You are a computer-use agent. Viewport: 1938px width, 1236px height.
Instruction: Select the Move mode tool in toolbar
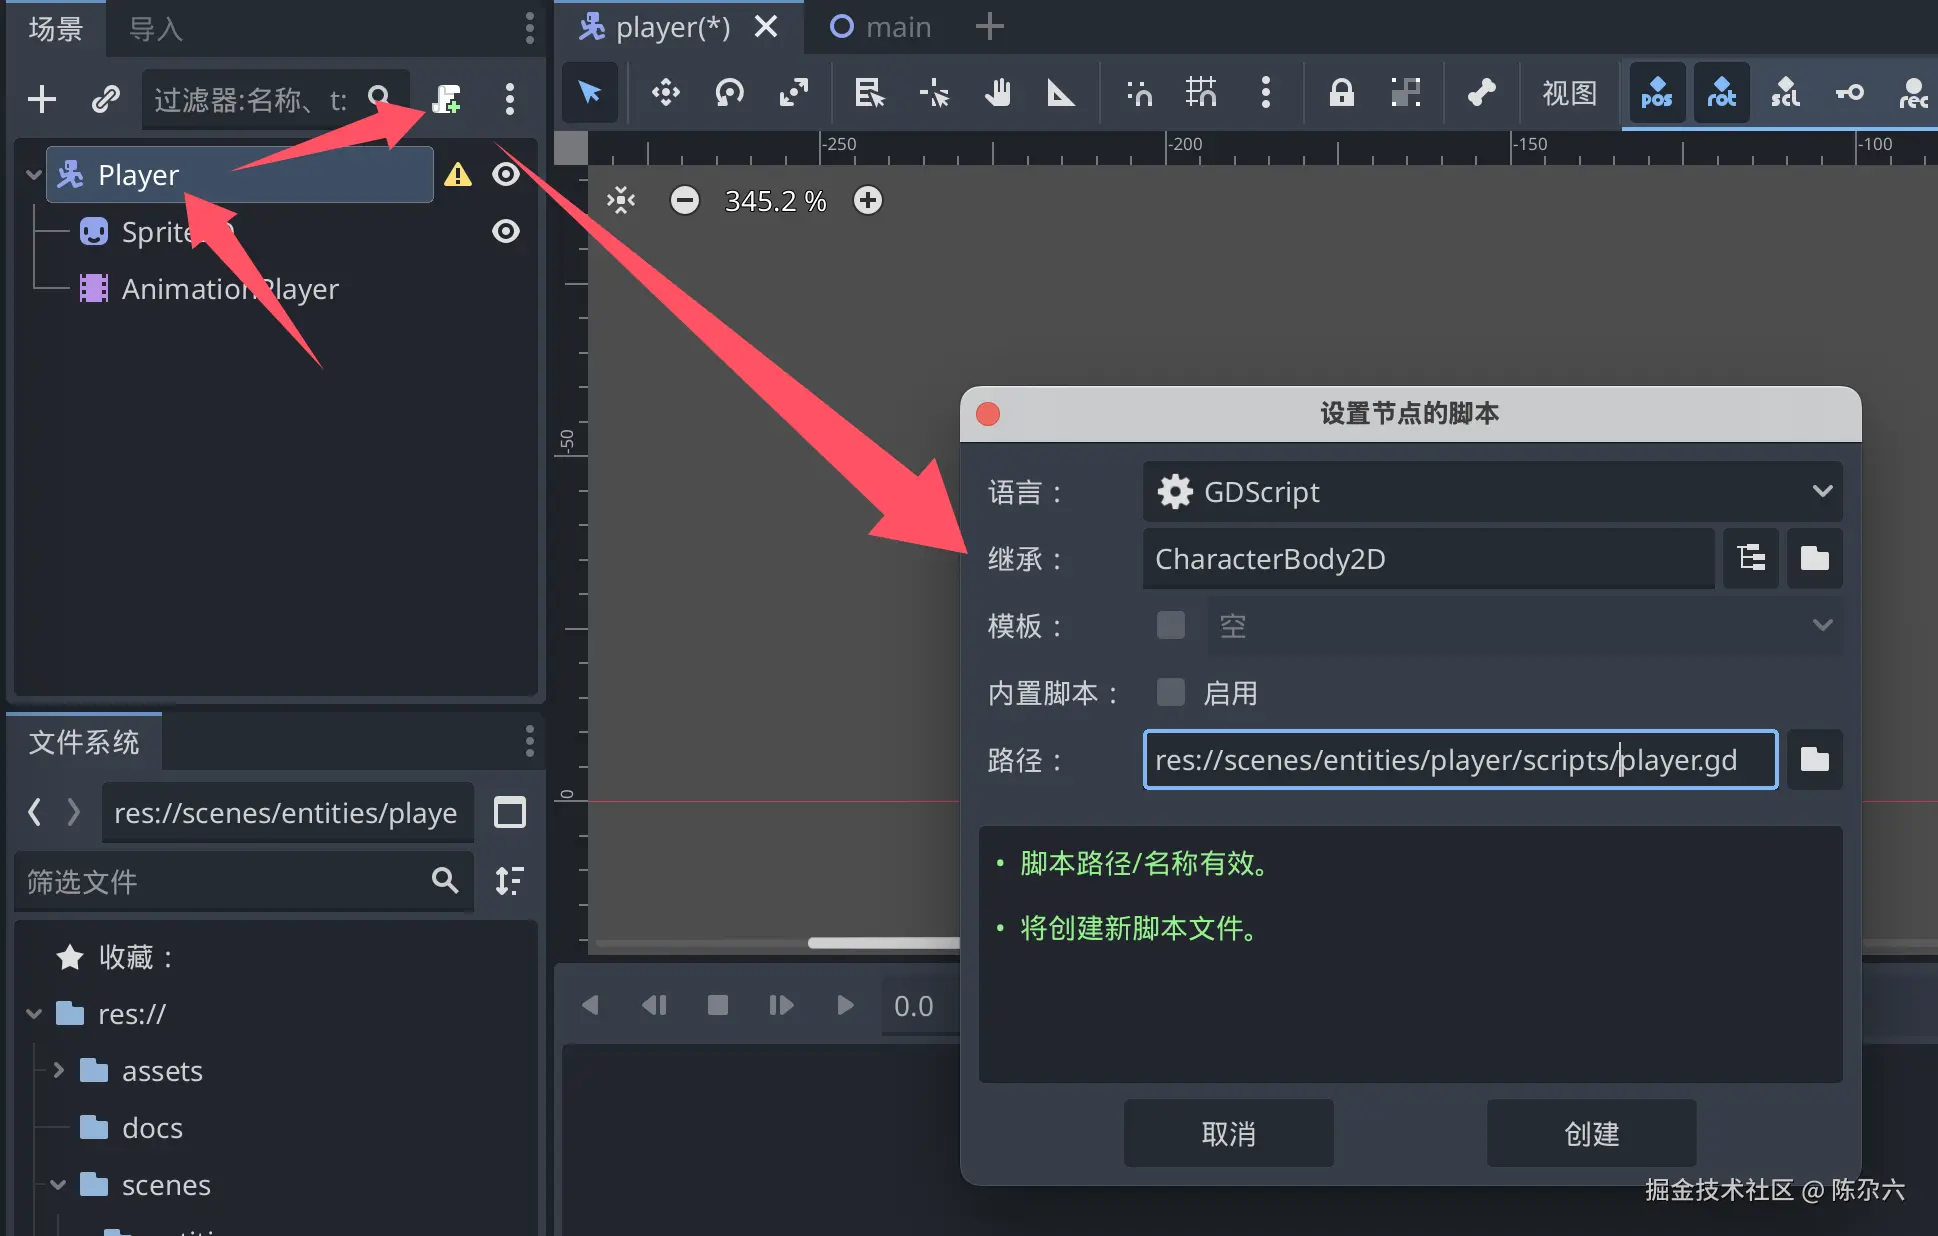tap(665, 93)
